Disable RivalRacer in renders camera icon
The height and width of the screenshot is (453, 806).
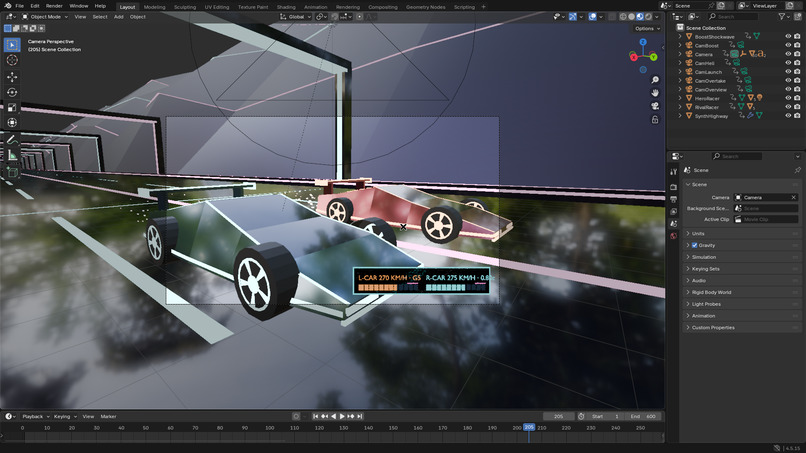point(797,107)
